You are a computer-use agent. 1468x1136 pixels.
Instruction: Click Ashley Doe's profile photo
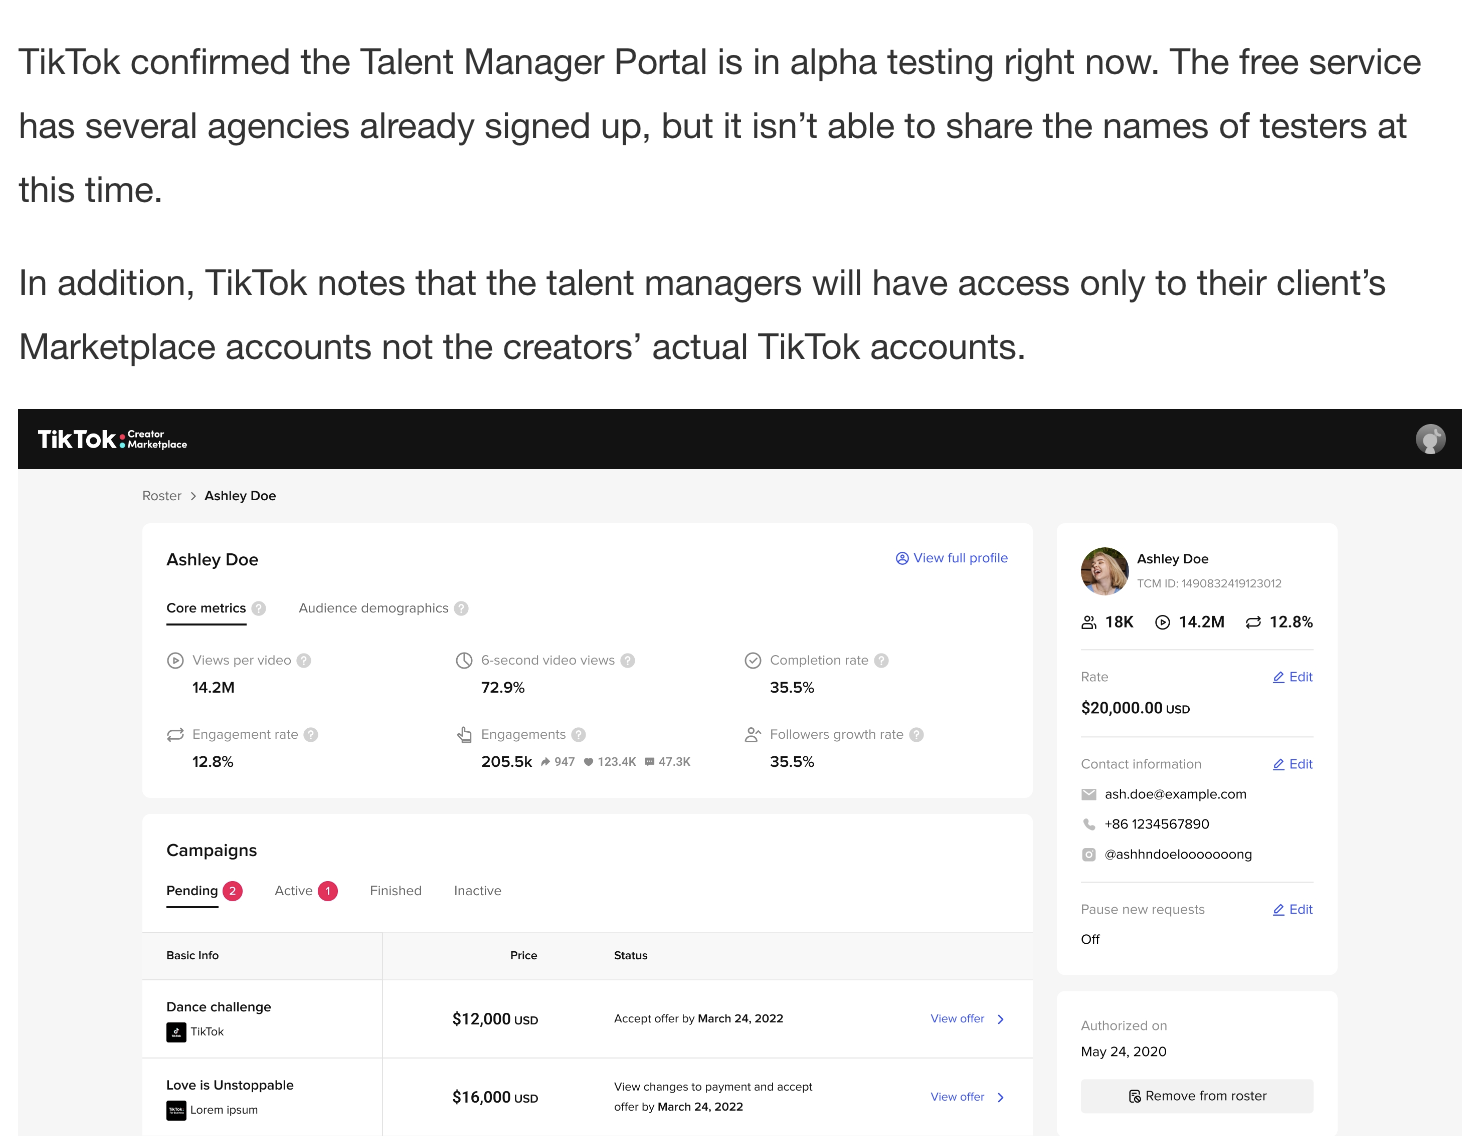[x=1104, y=571]
